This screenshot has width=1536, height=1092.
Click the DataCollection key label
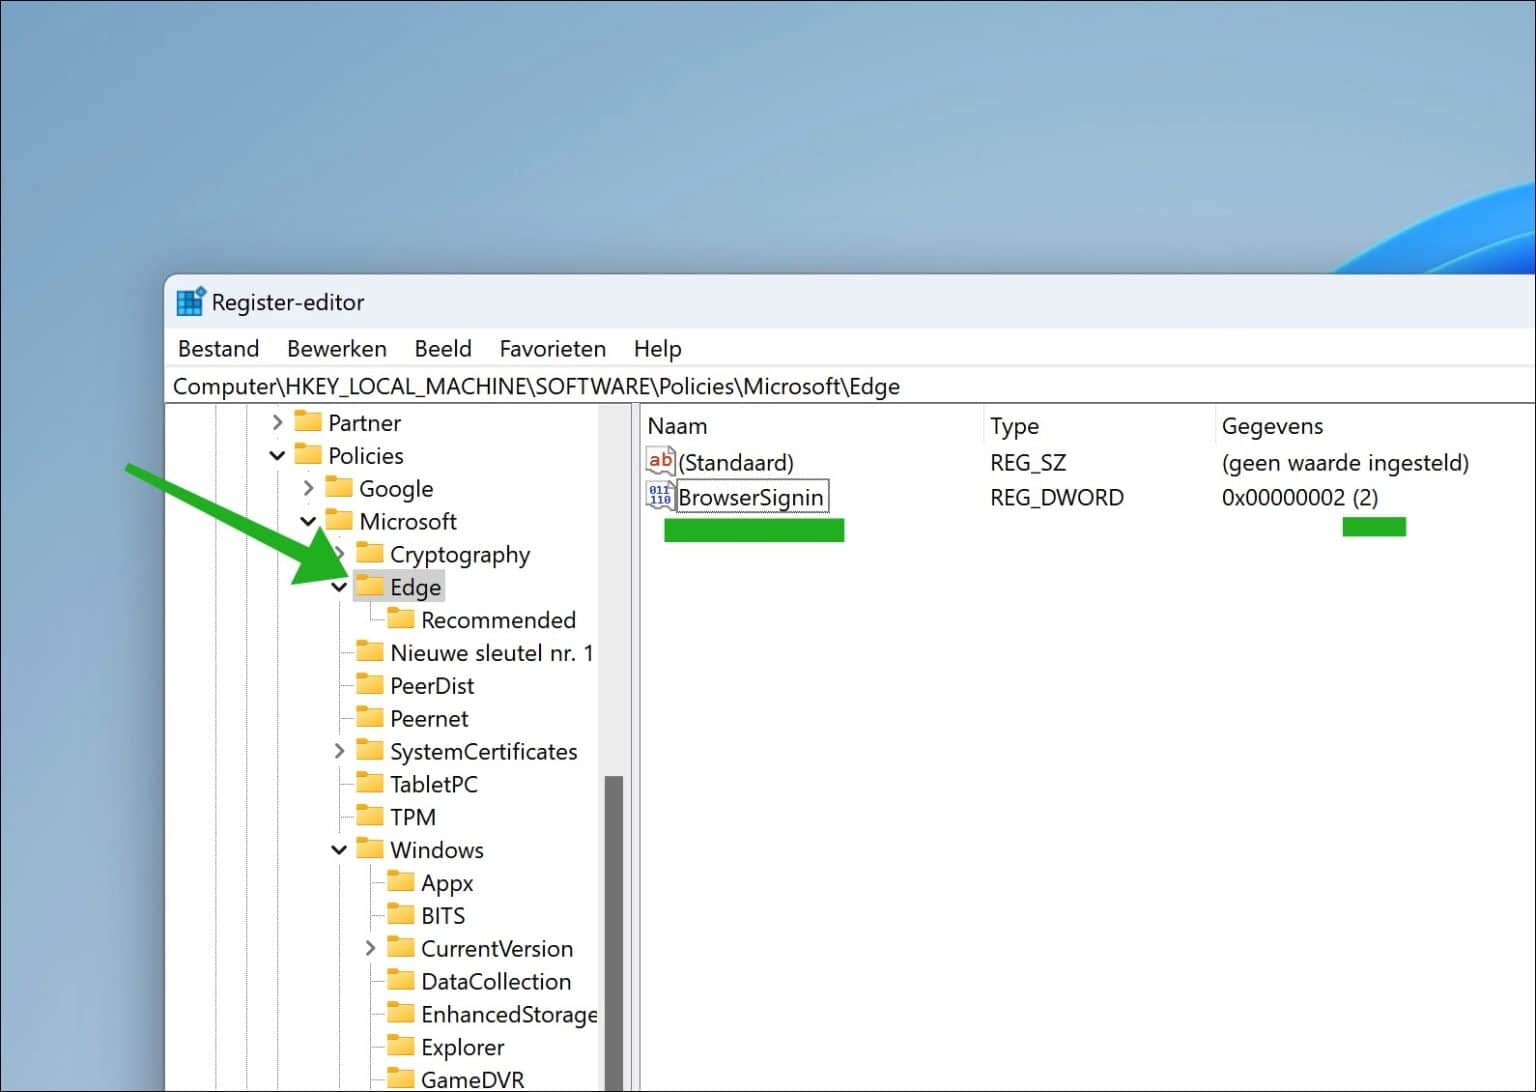pos(496,981)
